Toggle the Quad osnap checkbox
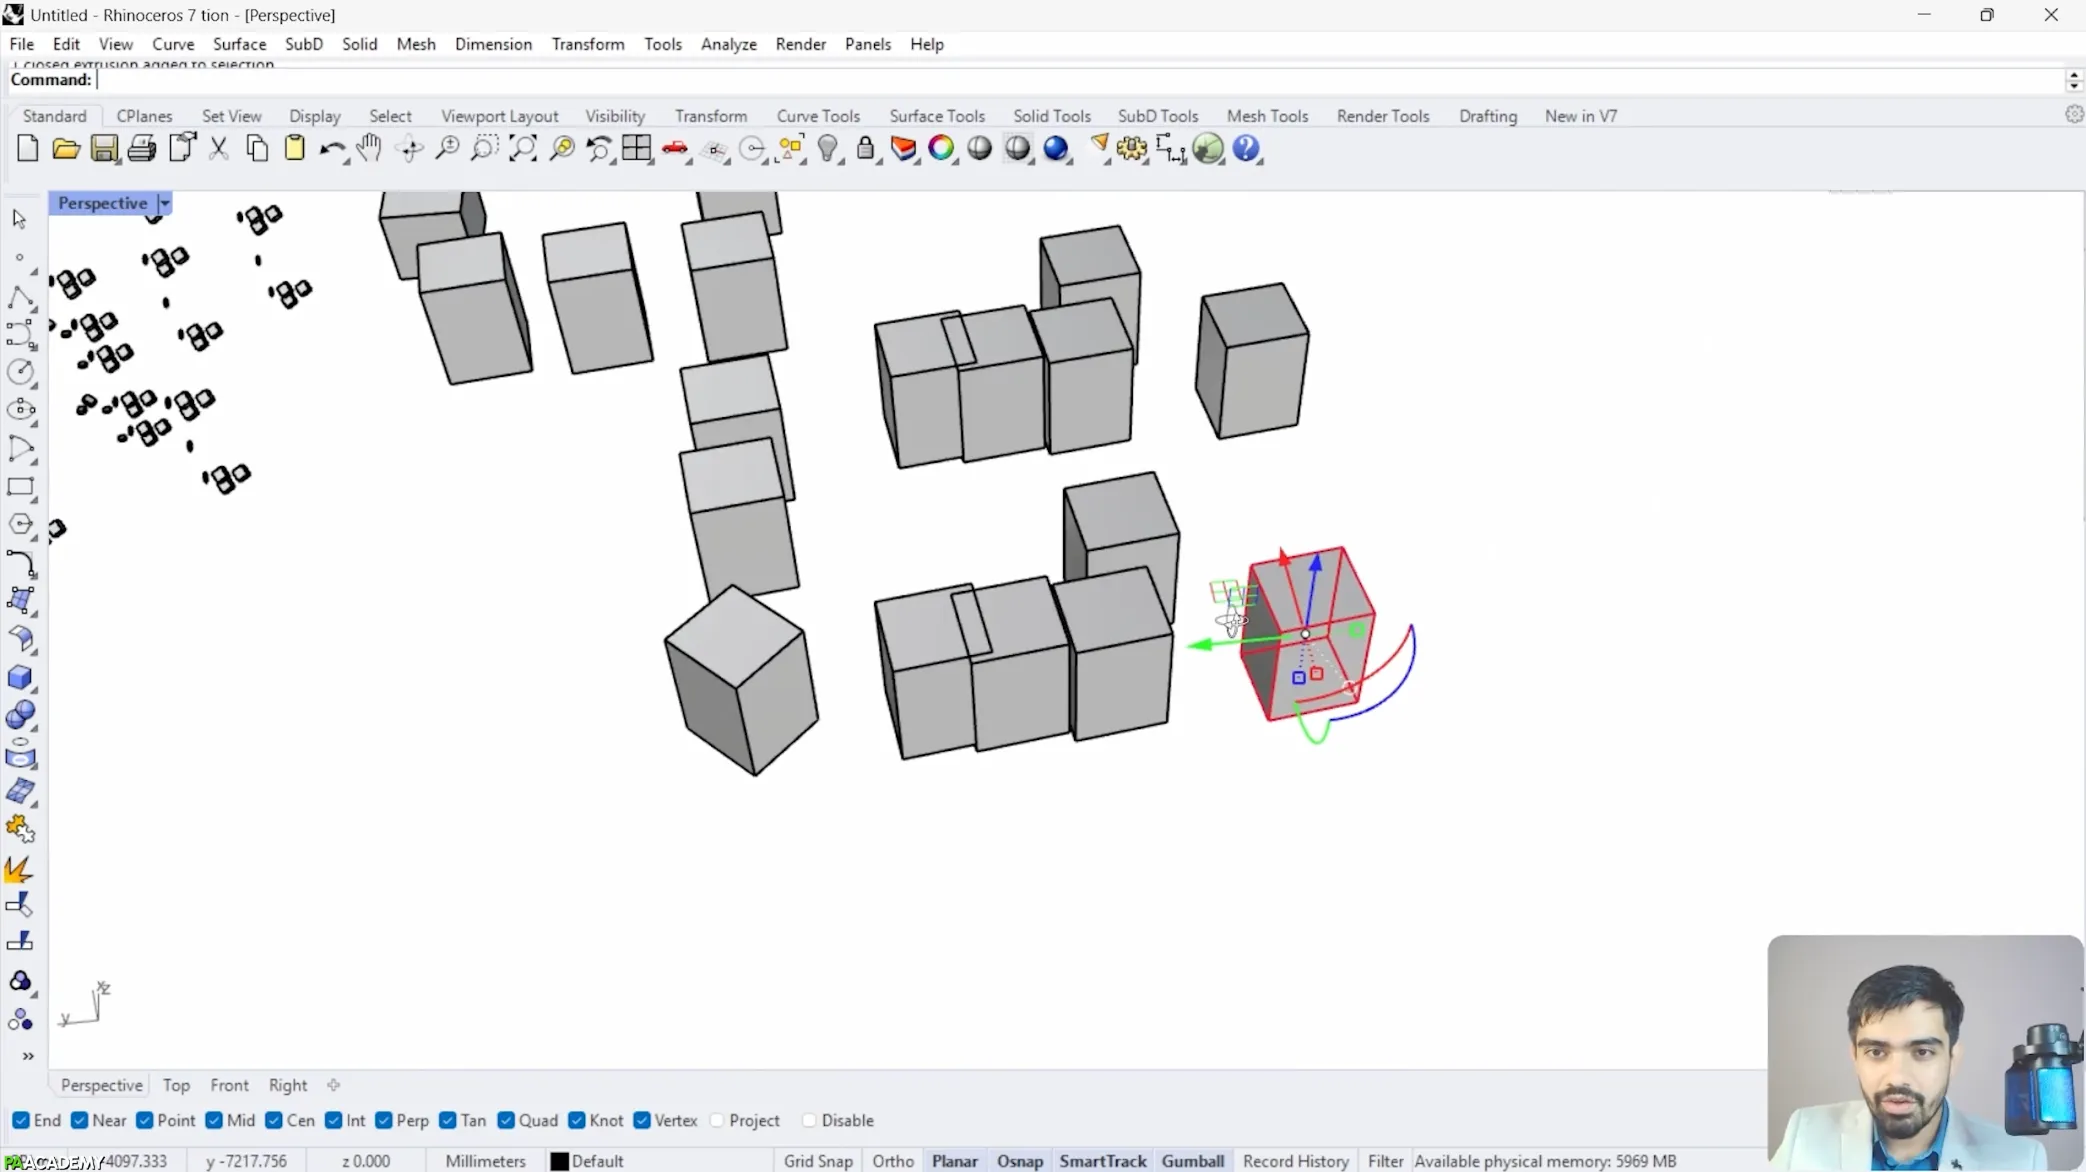The image size is (2086, 1172). pyautogui.click(x=506, y=1120)
